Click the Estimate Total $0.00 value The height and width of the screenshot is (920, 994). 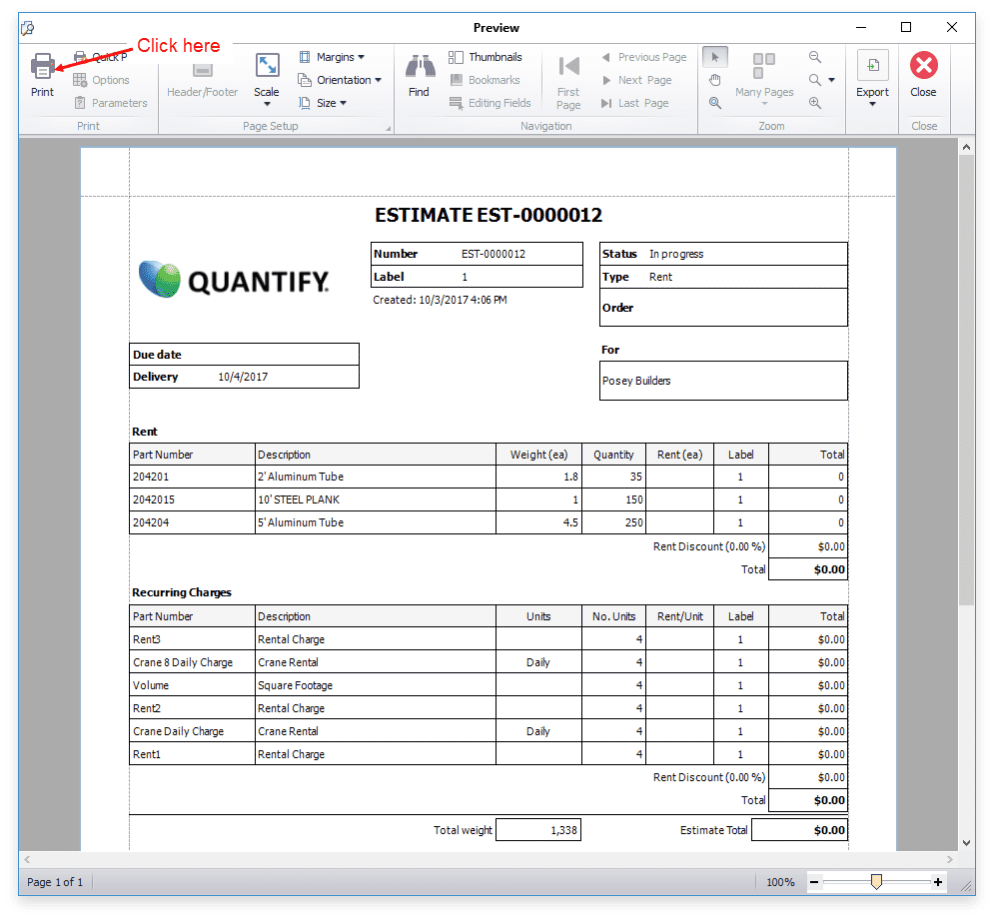(799, 830)
